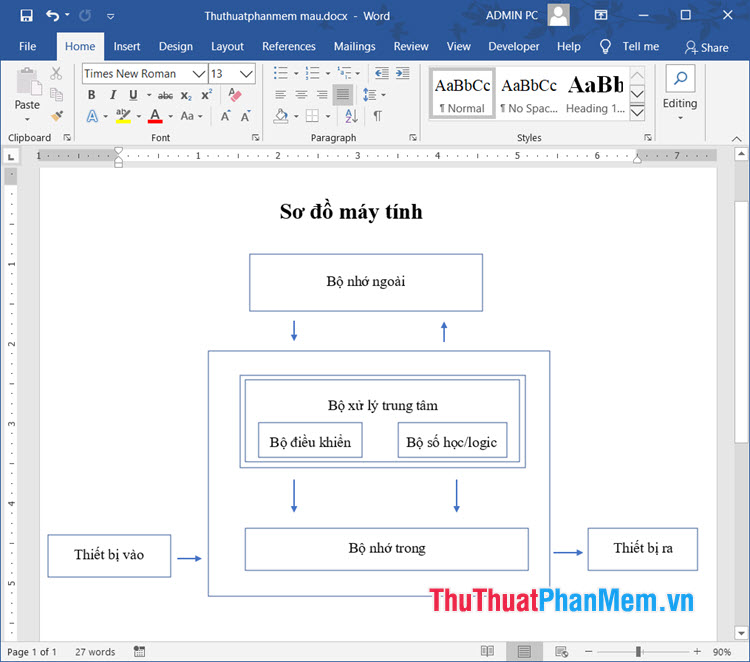This screenshot has width=750, height=662.
Task: Click the Bullets list icon
Action: coord(281,73)
